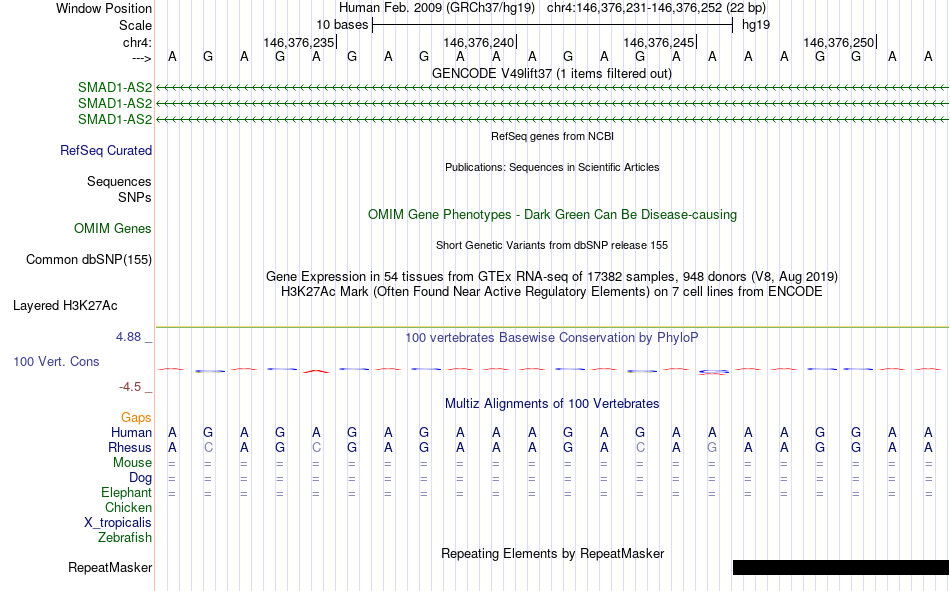
Task: Select the 'Rhesus' species label
Action: (130, 447)
